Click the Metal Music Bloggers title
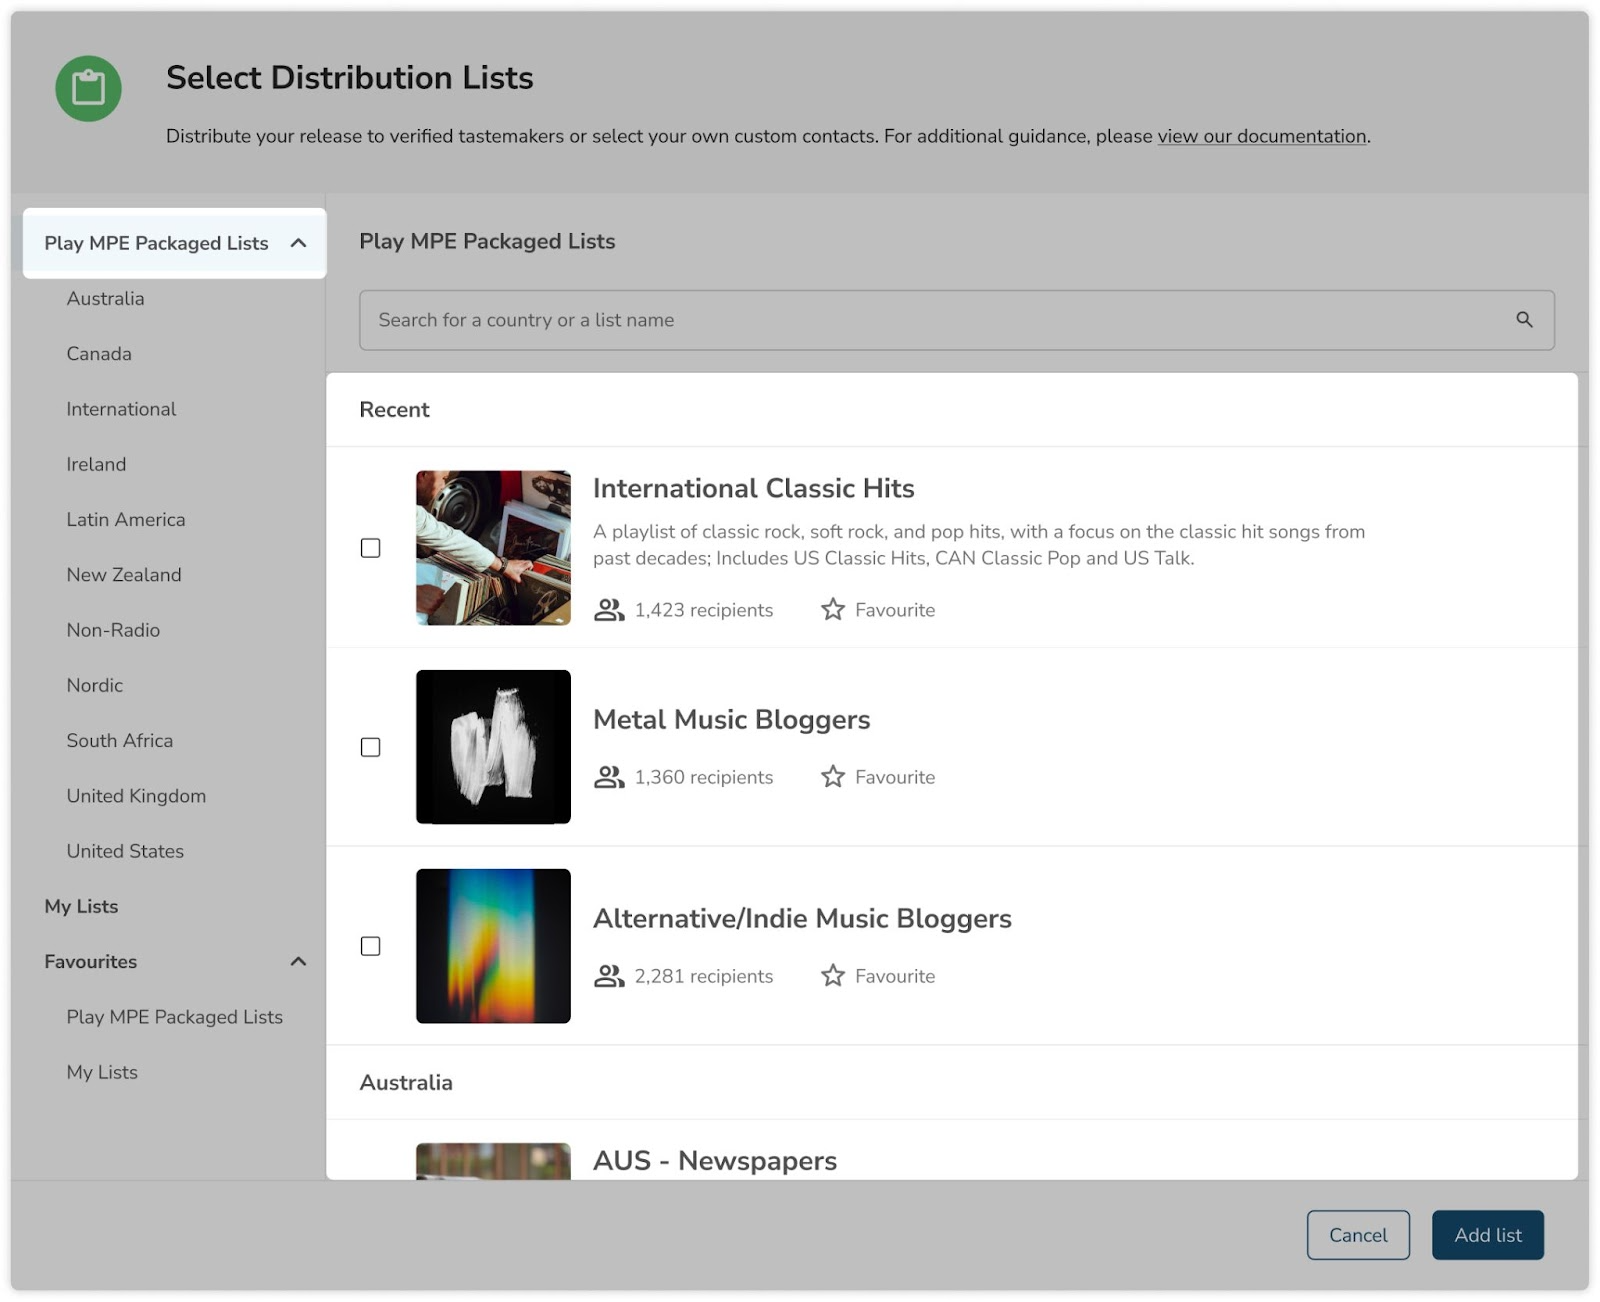 coord(731,720)
